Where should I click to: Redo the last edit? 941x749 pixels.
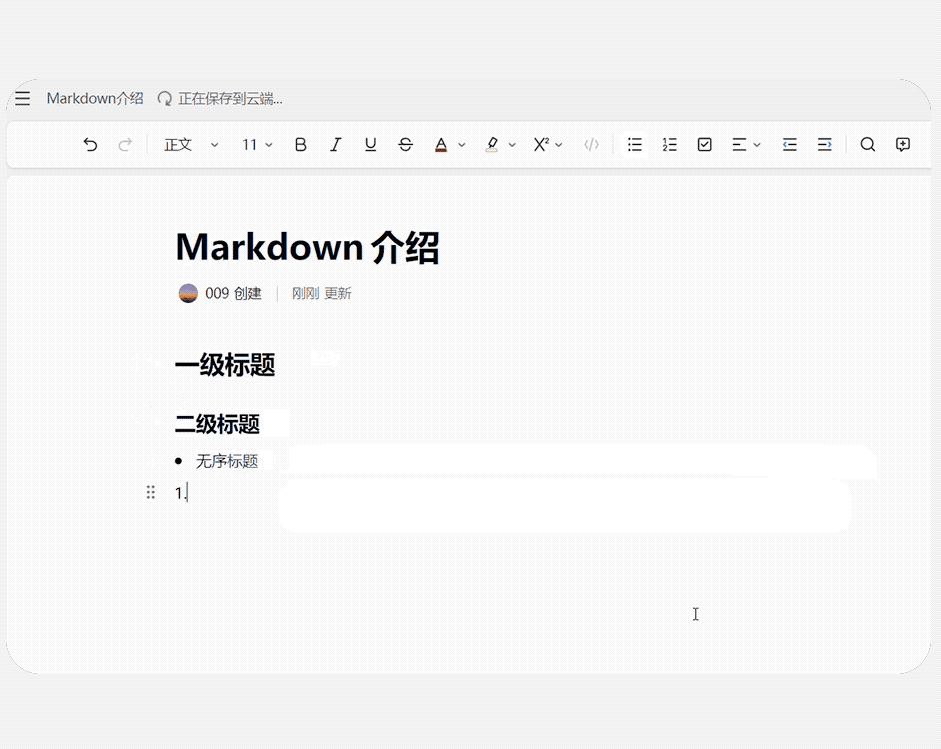pos(125,144)
